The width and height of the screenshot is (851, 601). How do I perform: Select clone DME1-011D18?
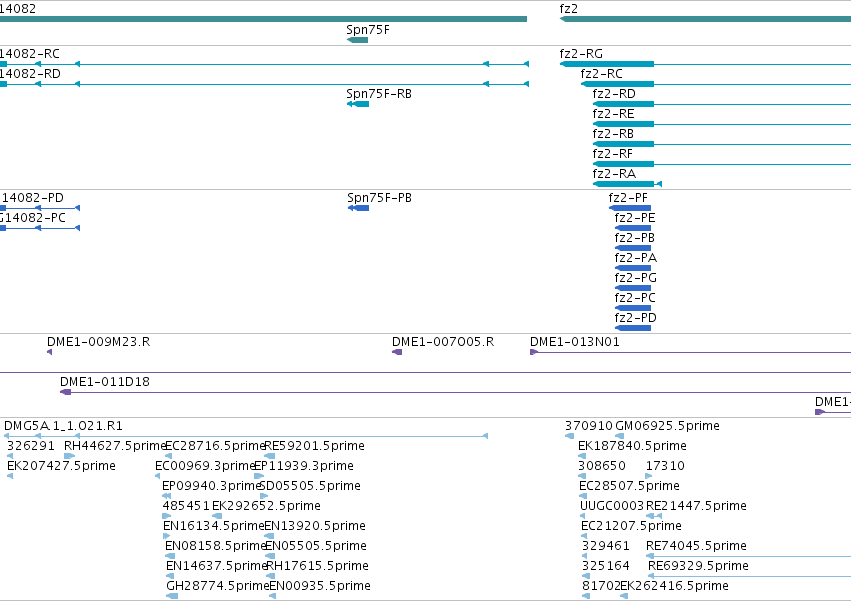[x=105, y=382]
